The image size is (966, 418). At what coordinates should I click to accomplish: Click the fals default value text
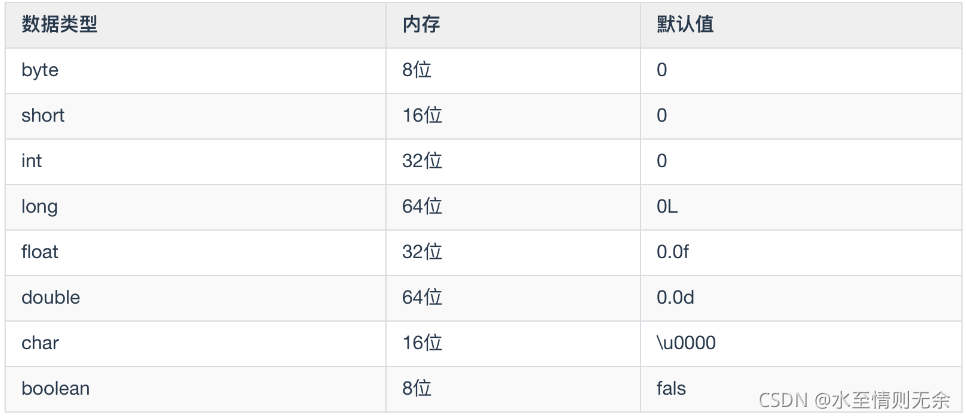click(x=672, y=388)
